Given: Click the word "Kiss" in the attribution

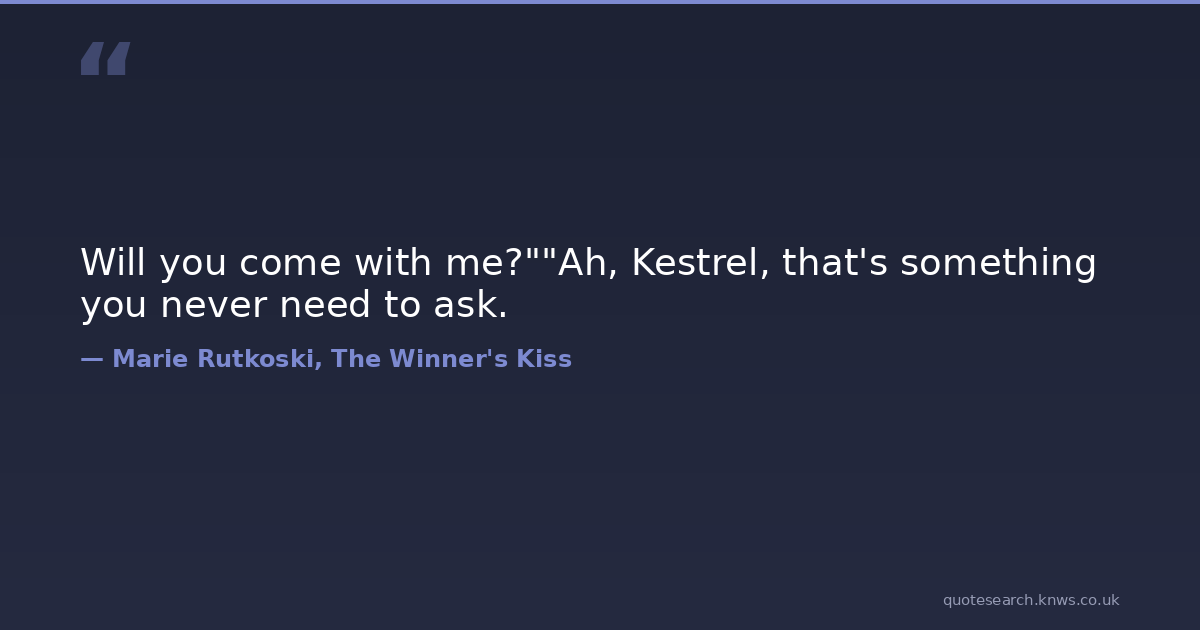Looking at the screenshot, I should [544, 359].
